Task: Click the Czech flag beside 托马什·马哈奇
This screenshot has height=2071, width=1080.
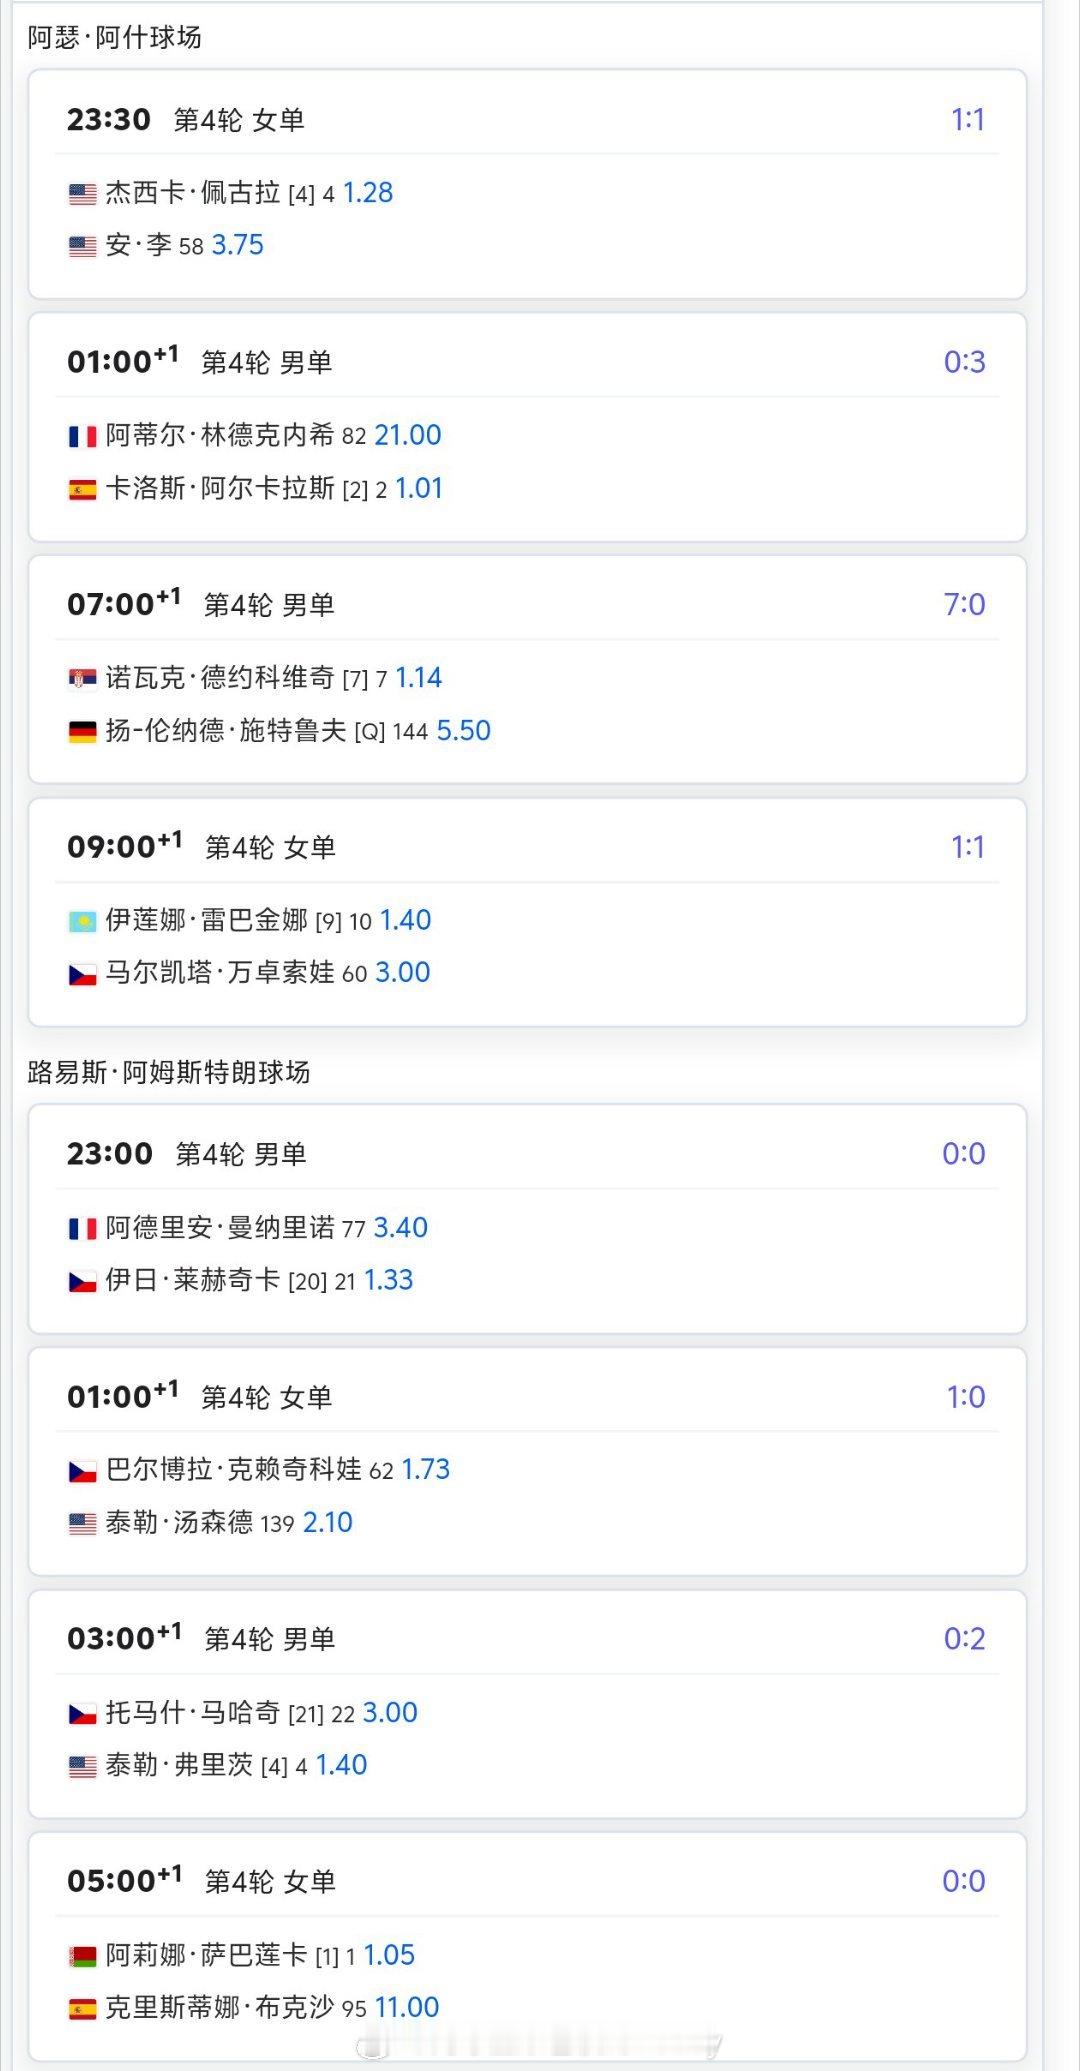Action: point(82,1714)
